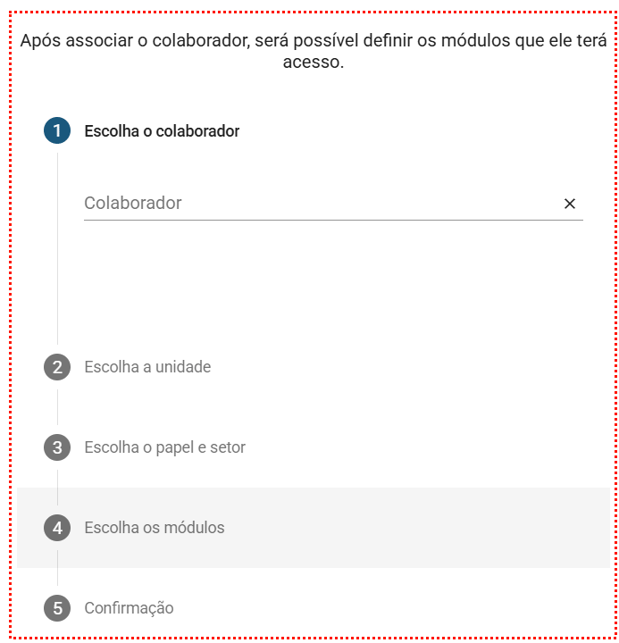Jump to the 'Escolha os módulos' step
The image size is (619, 643).
click(154, 527)
